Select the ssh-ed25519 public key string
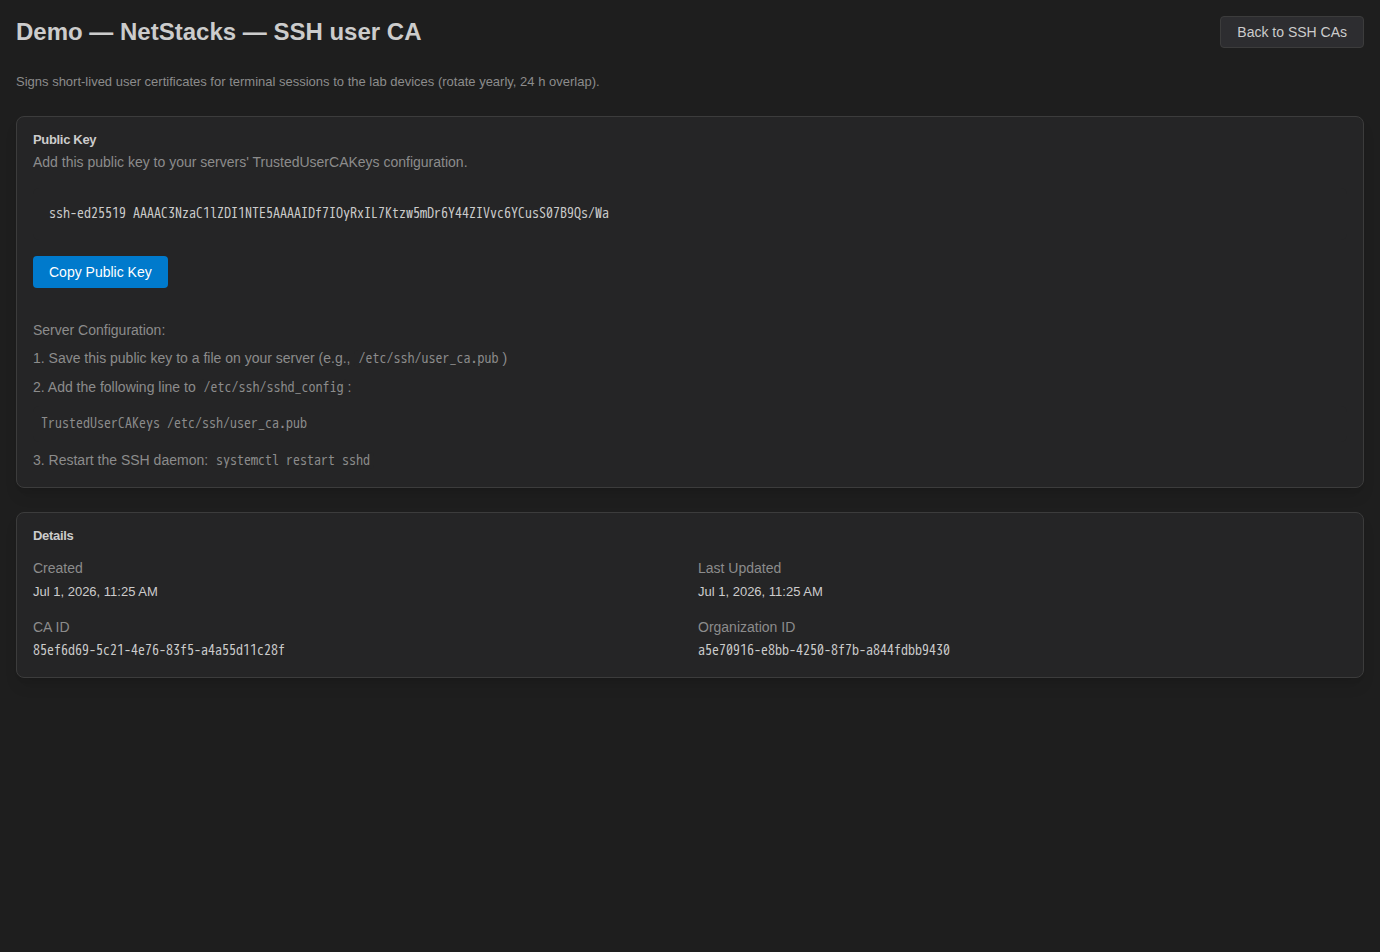This screenshot has height=952, width=1380. tap(329, 213)
